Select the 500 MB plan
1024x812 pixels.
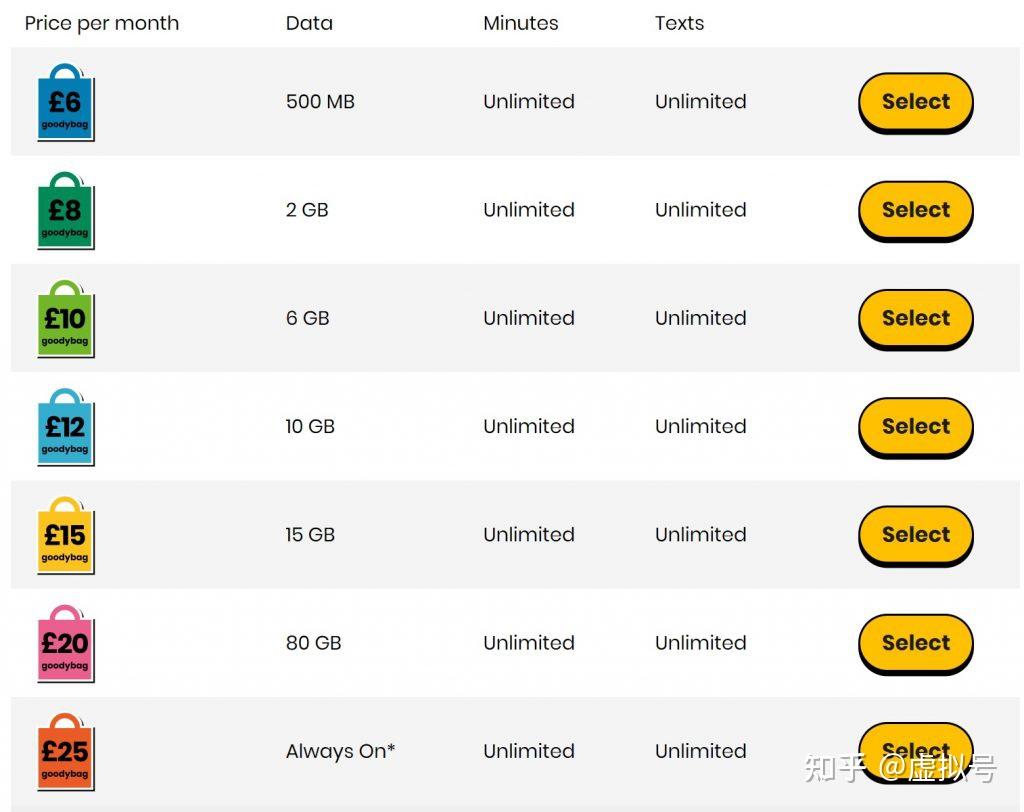914,102
